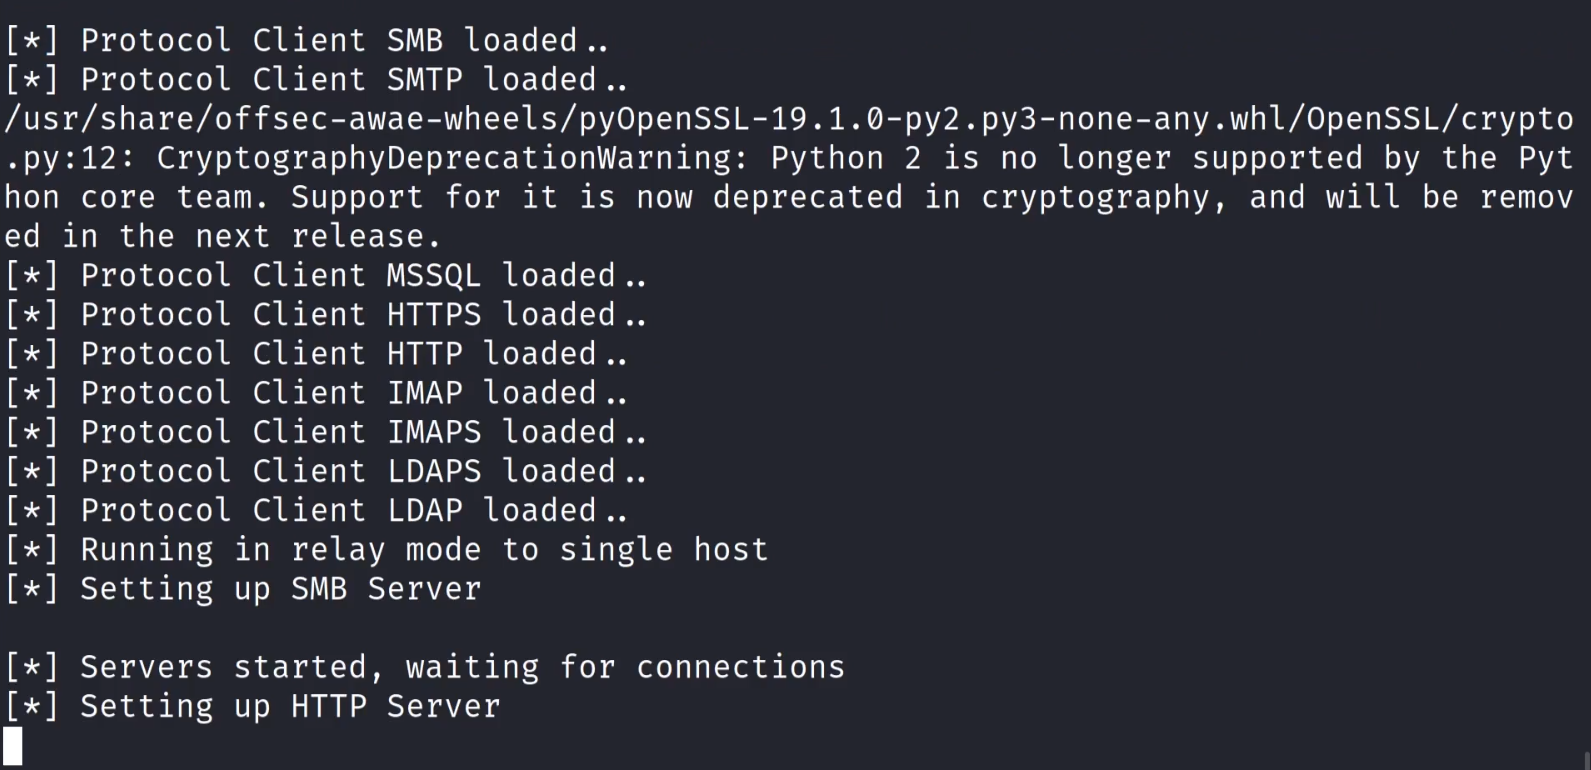Click the 'Protocol Client SMB loaded' line
The height and width of the screenshot is (770, 1591).
(x=305, y=41)
